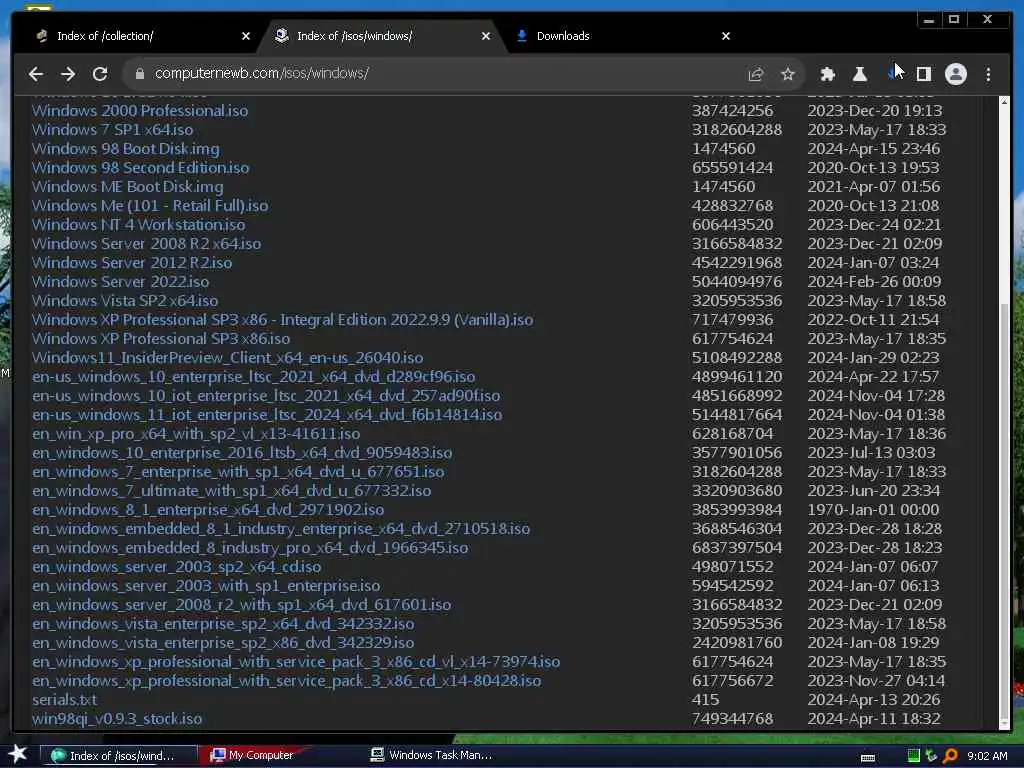Viewport: 1024px width, 768px height.
Task: Open Chrome Labs flask icon
Action: point(859,74)
